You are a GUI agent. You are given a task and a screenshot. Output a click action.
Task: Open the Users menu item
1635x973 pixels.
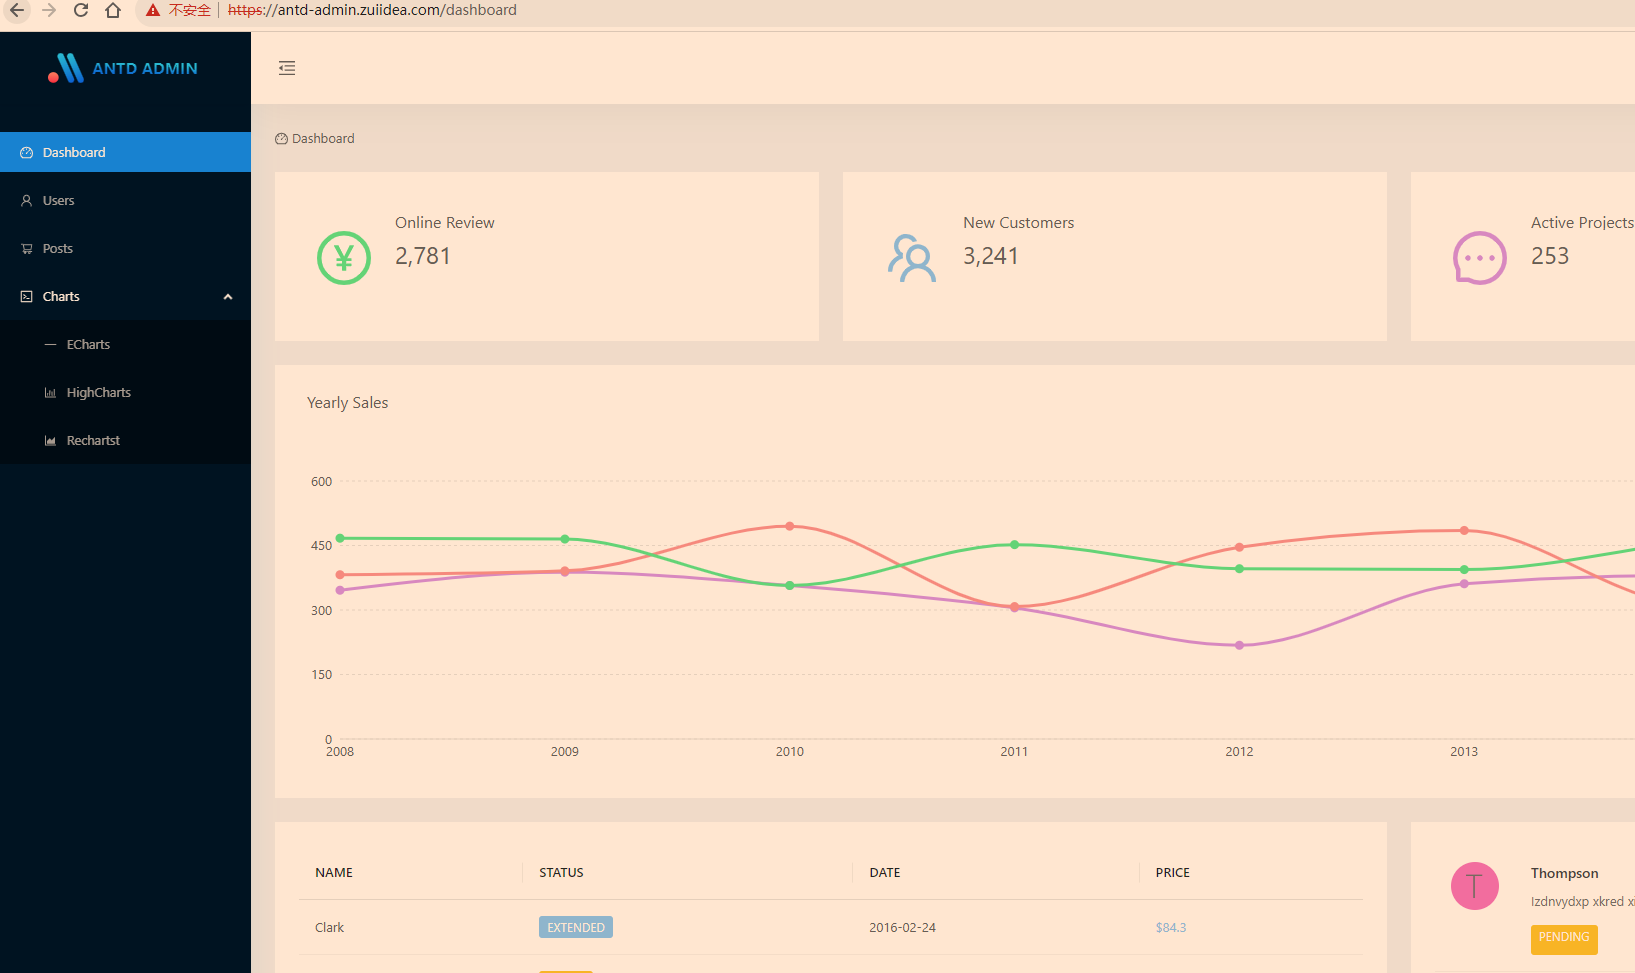tap(125, 200)
